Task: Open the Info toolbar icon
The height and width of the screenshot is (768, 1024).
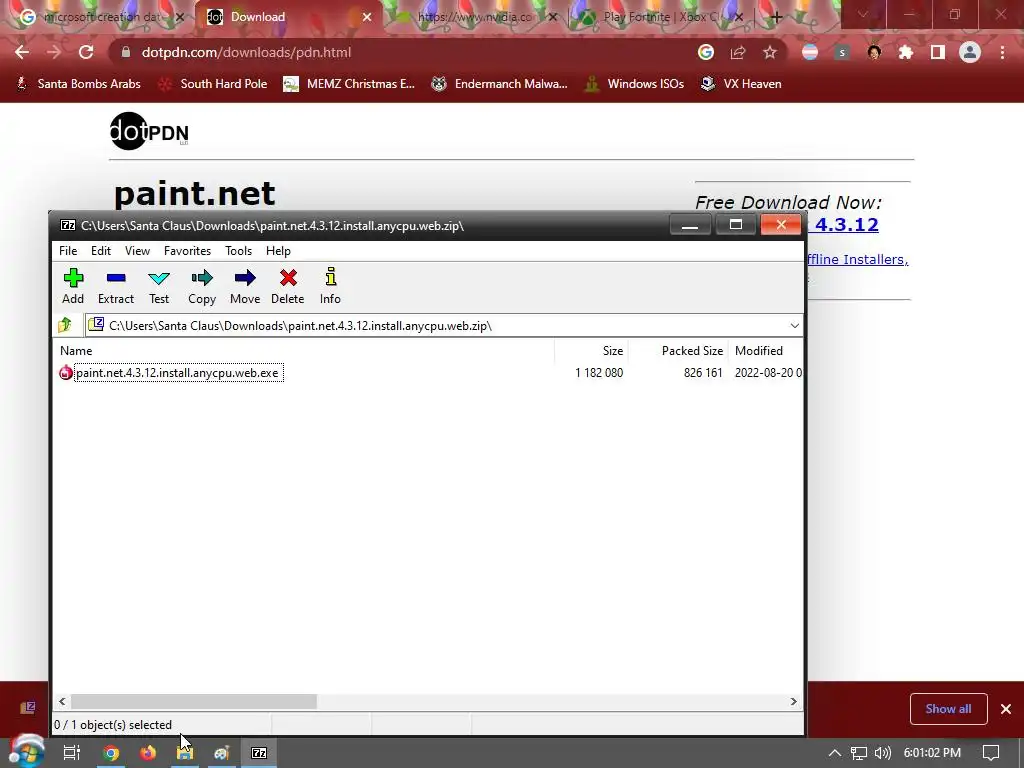Action: tap(330, 286)
